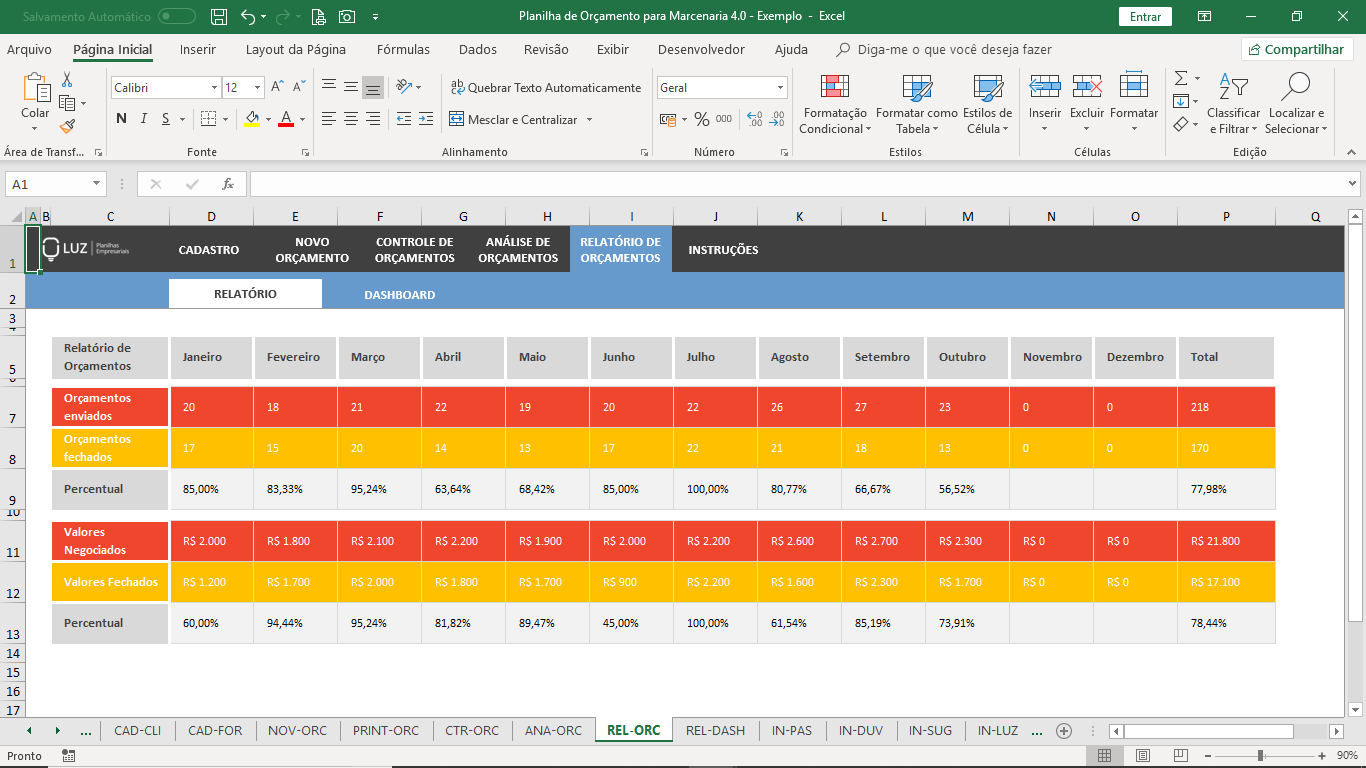
Task: Toggle the Salvamento Automático switch
Action: (x=177, y=16)
